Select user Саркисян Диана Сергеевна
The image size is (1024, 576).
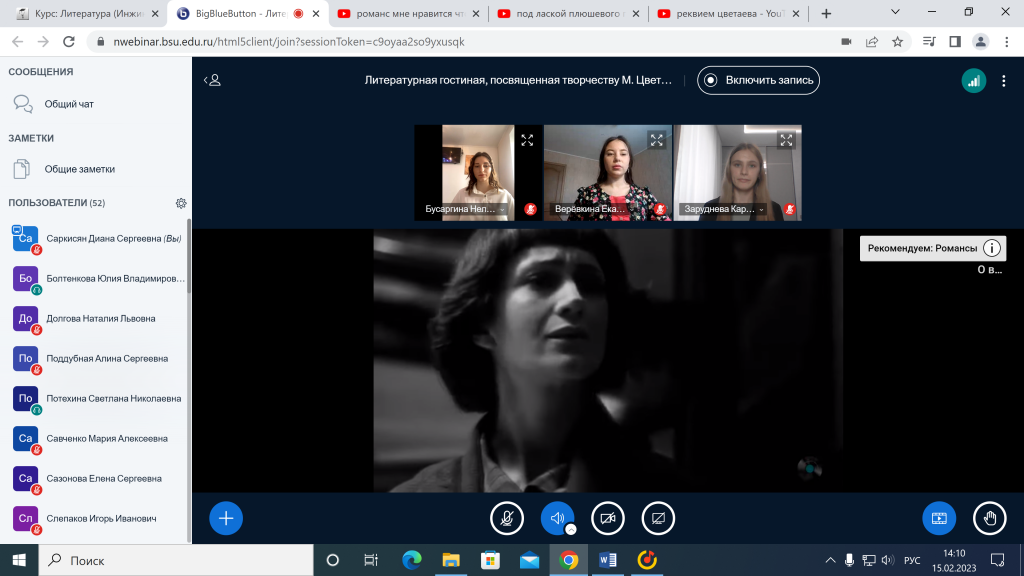click(98, 239)
